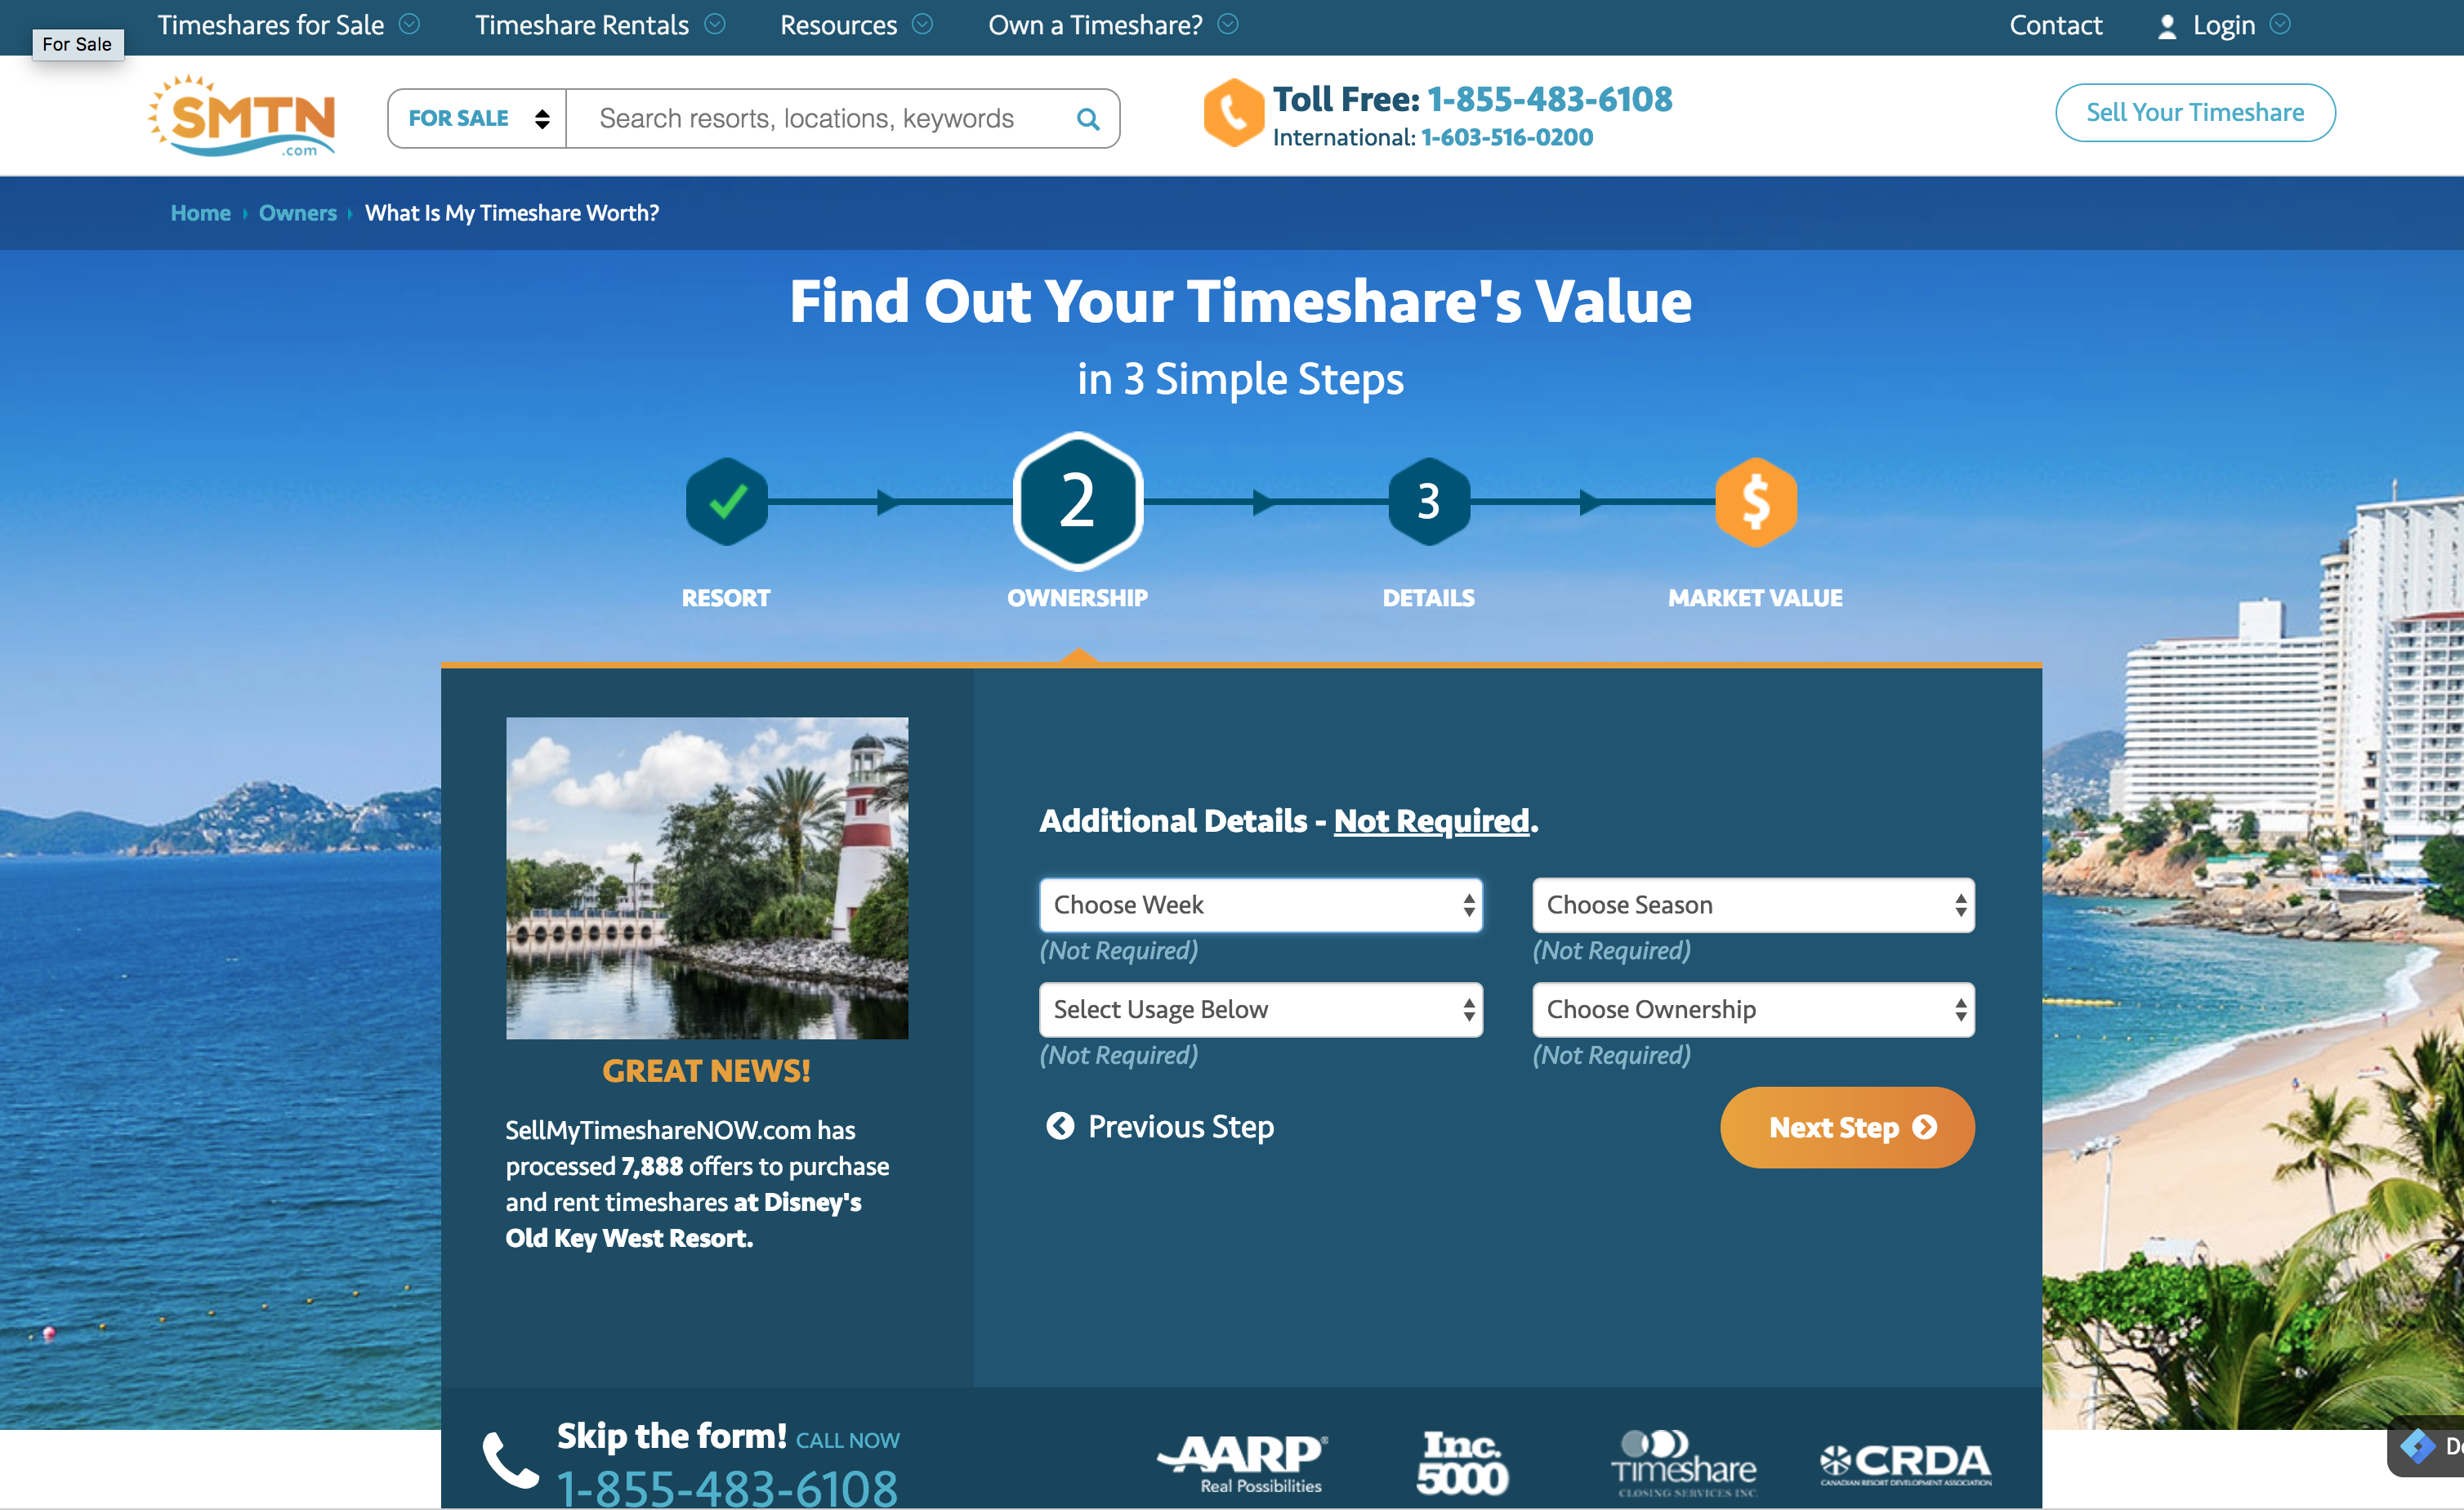Open the Timeshares for Sale menu
The image size is (2464, 1510).
(271, 25)
